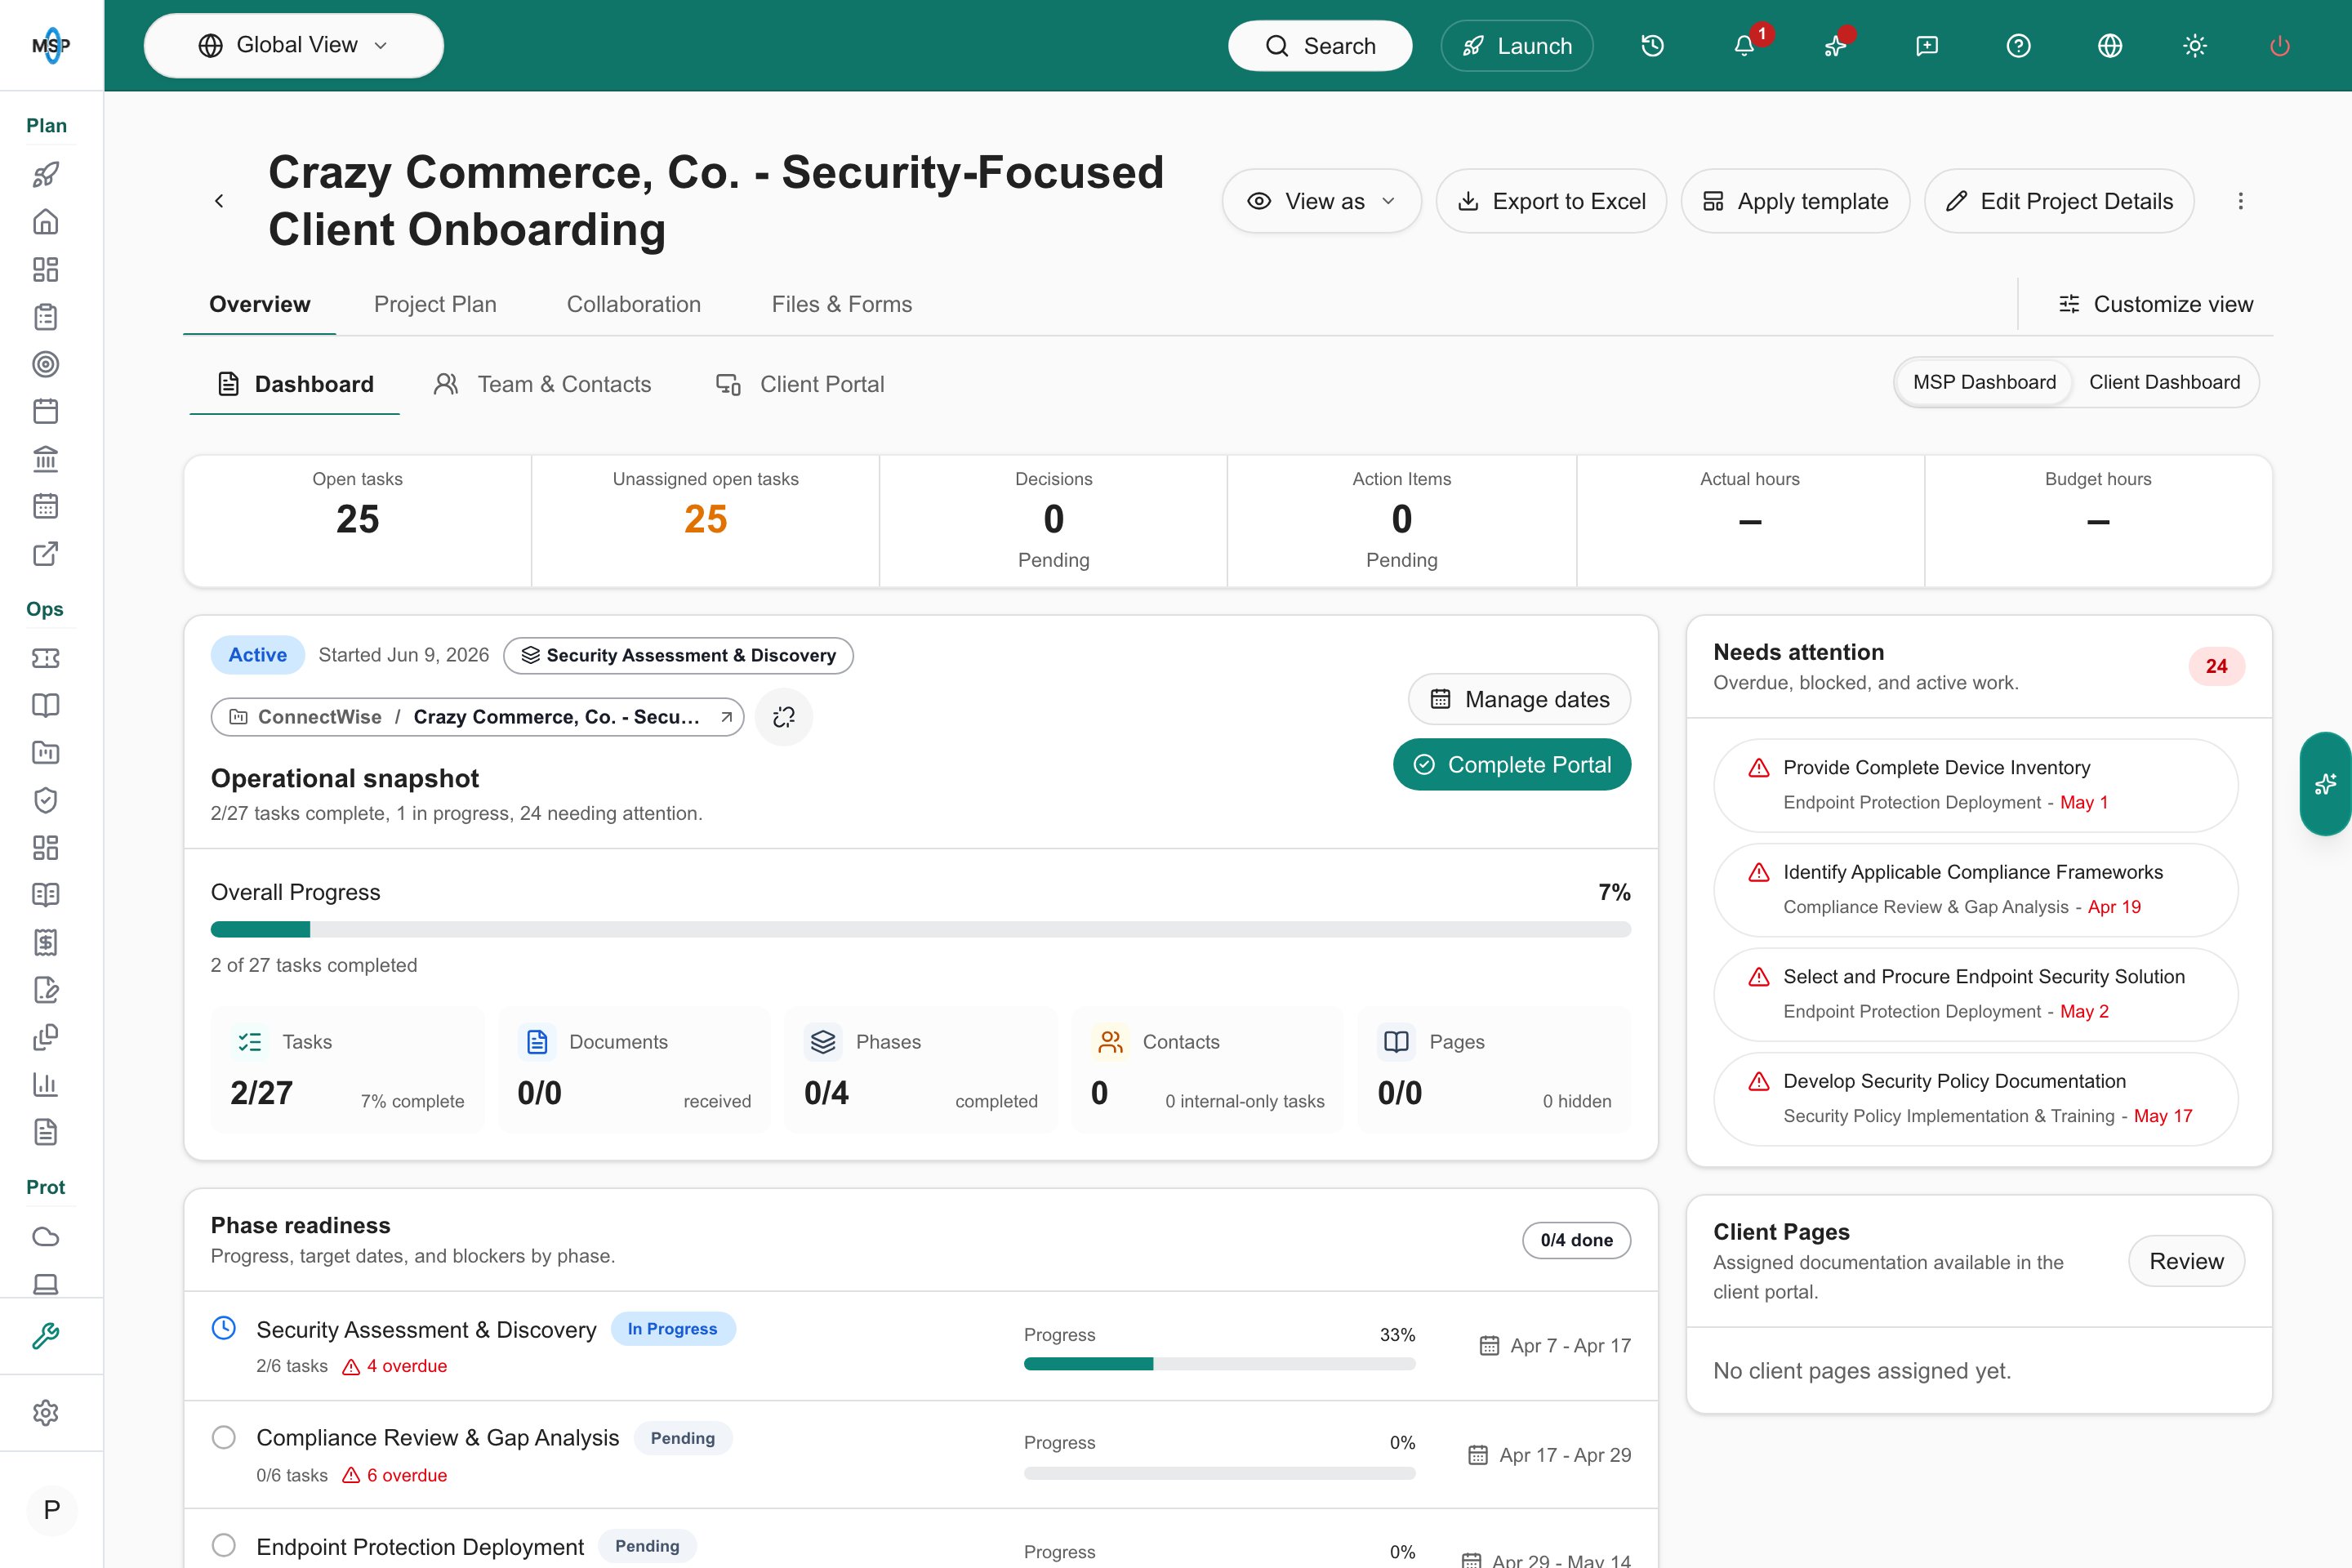Open the View as dropdown
Viewport: 2352px width, 1568px height.
1321,201
